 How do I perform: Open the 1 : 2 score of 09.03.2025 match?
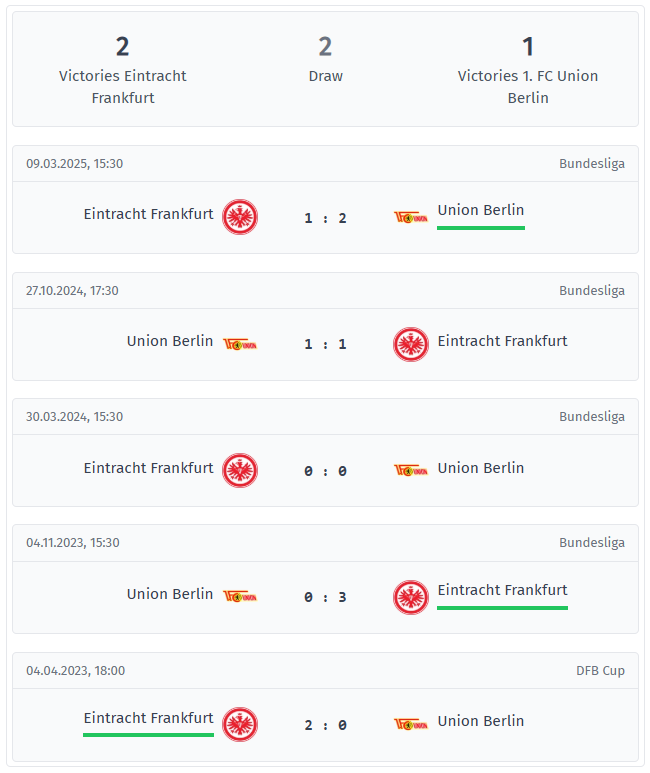pyautogui.click(x=325, y=218)
